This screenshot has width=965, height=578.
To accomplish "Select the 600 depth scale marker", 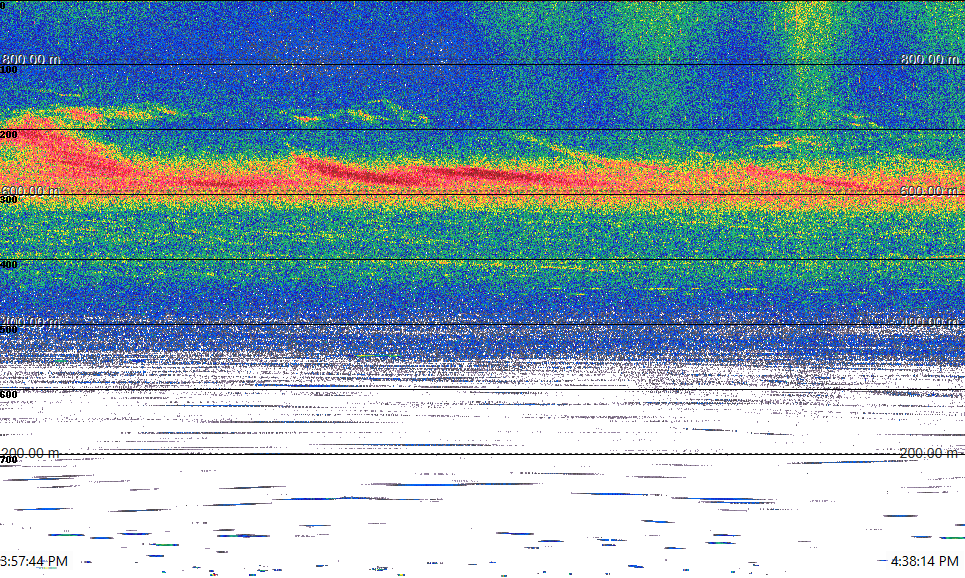I will (9, 395).
